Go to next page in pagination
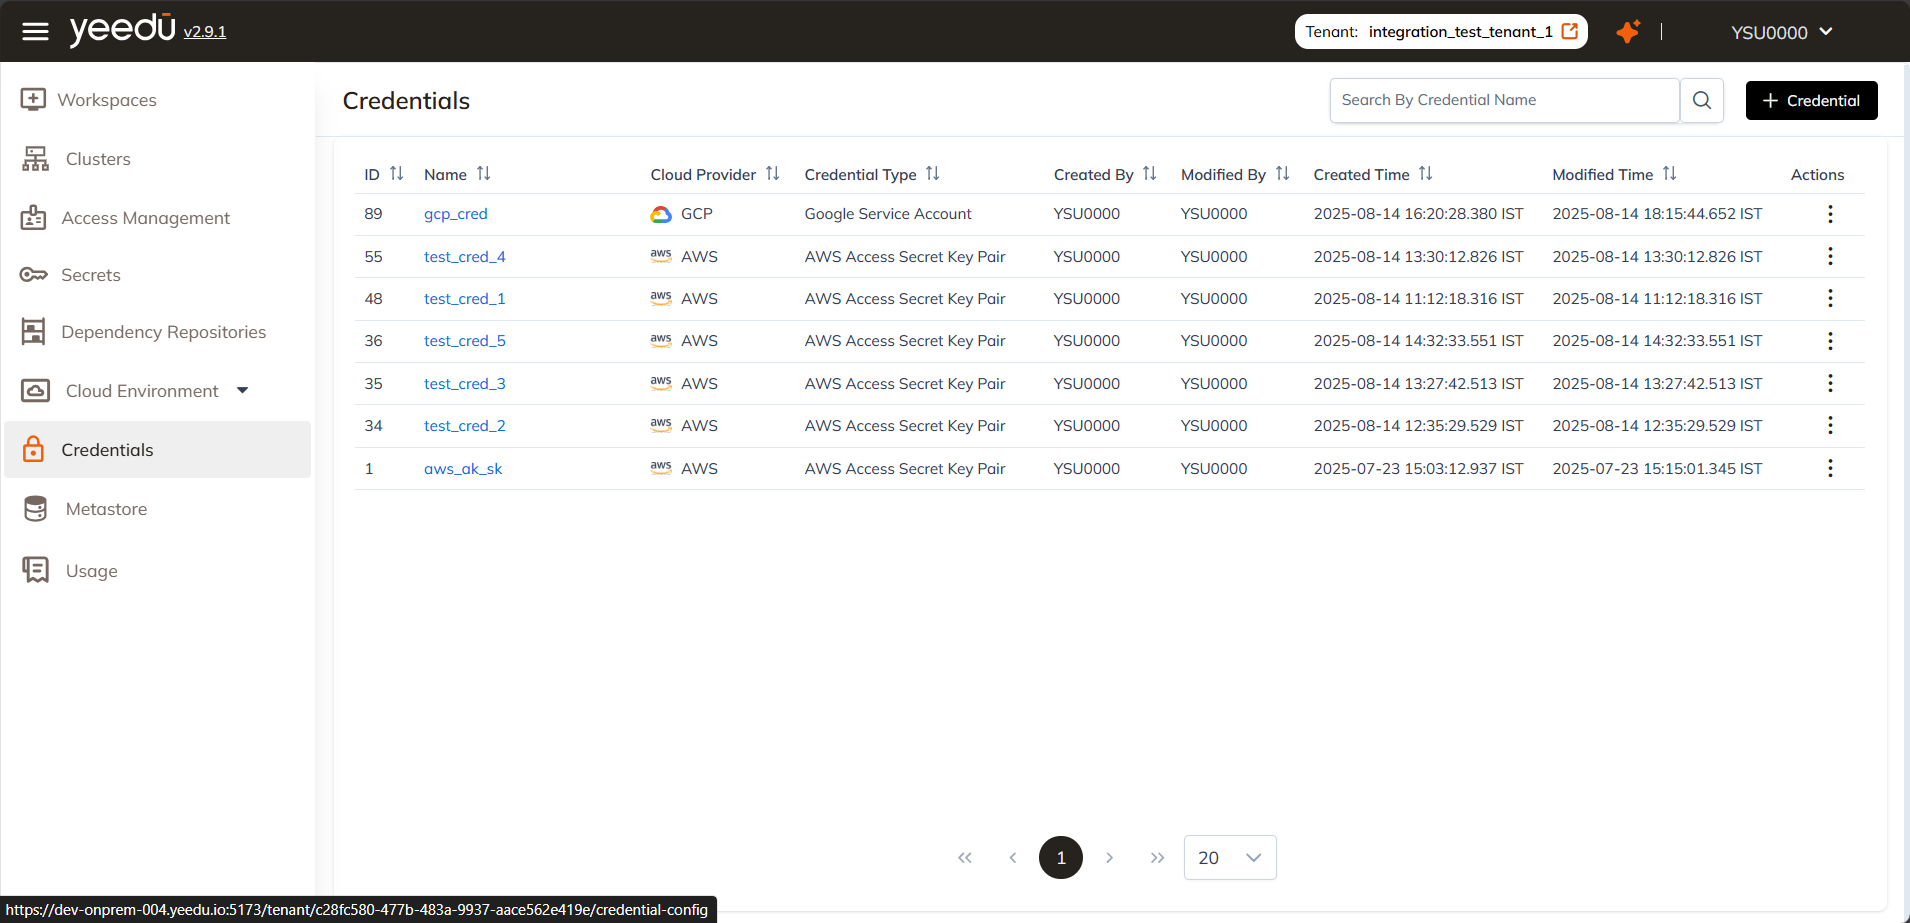 [1109, 858]
